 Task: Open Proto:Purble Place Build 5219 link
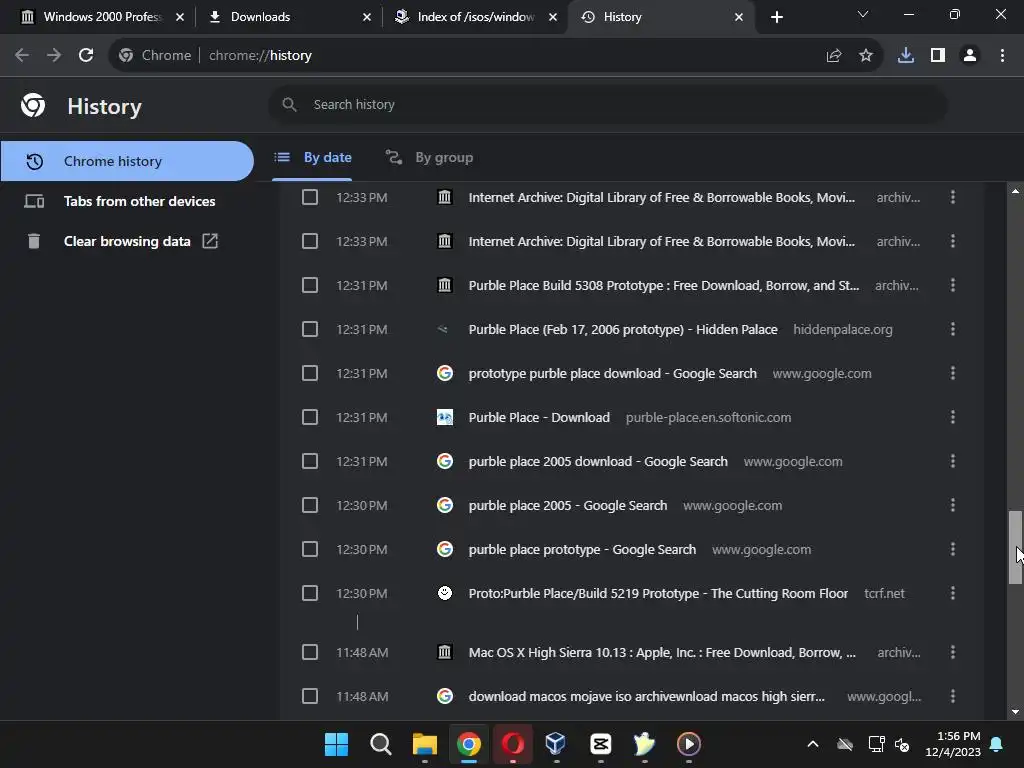pyautogui.click(x=658, y=593)
